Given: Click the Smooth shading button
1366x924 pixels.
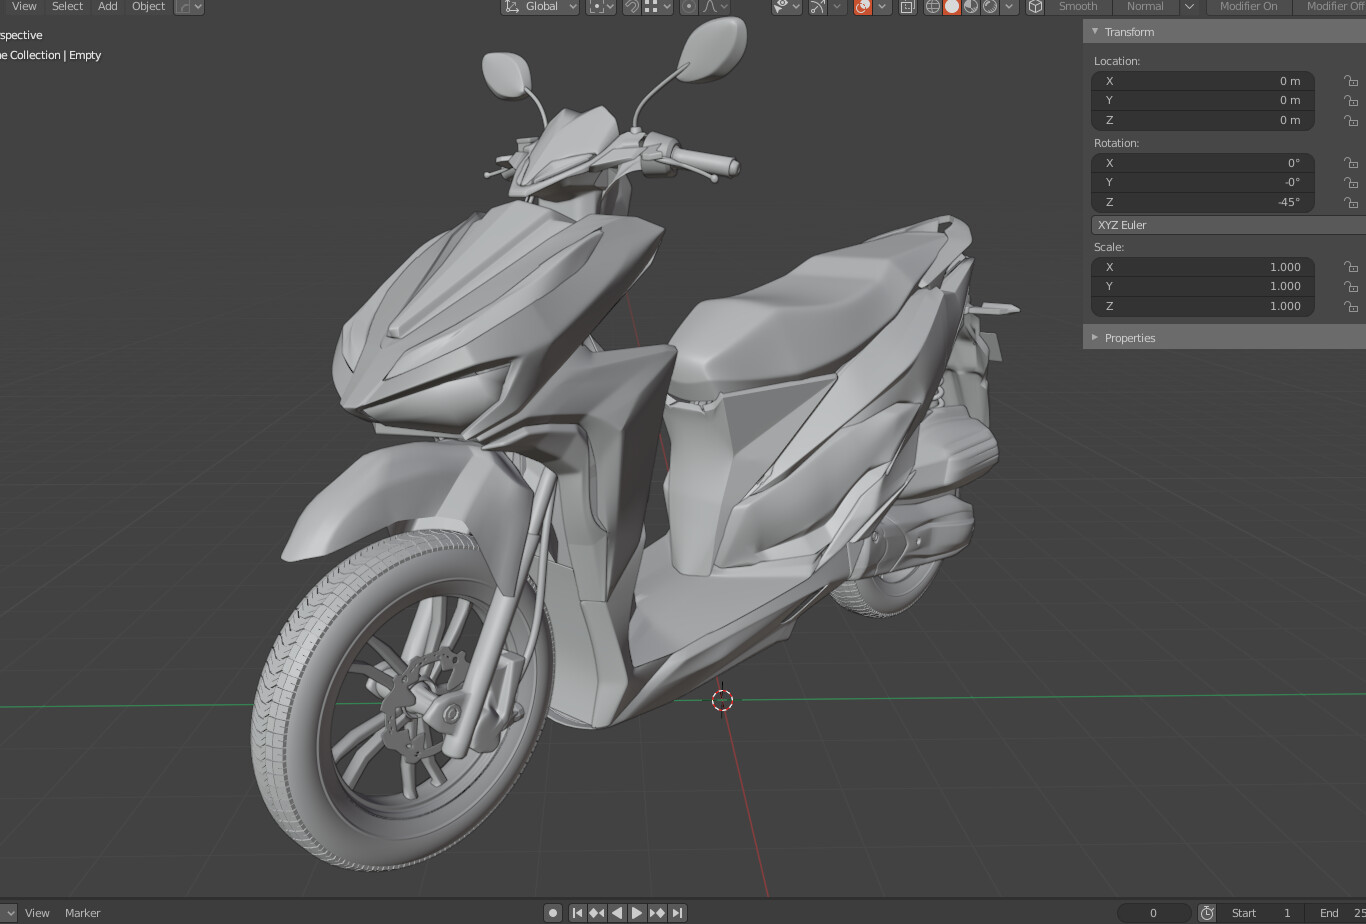Looking at the screenshot, I should pyautogui.click(x=1078, y=6).
